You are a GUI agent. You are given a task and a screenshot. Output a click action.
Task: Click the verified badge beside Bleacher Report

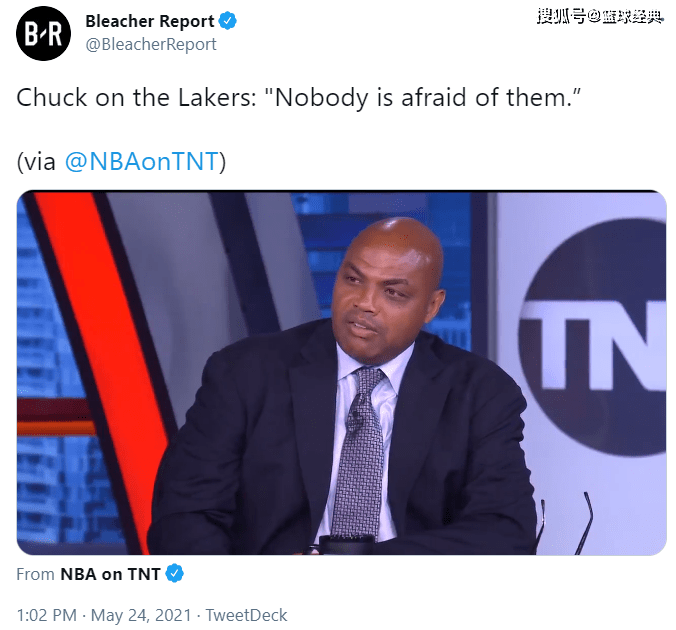[228, 21]
